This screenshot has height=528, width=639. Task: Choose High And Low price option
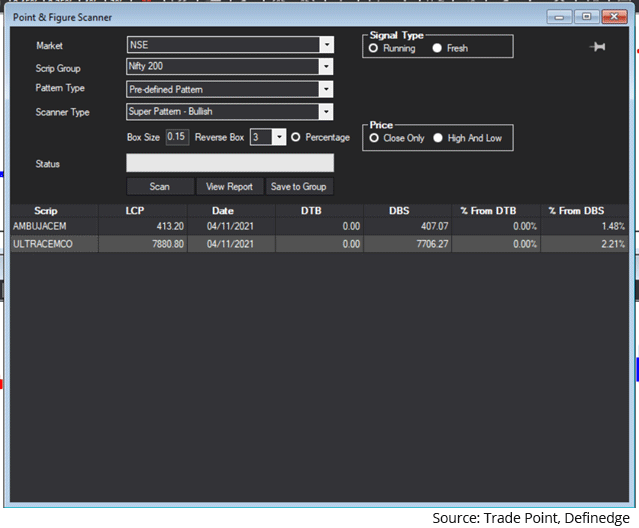pos(438,138)
